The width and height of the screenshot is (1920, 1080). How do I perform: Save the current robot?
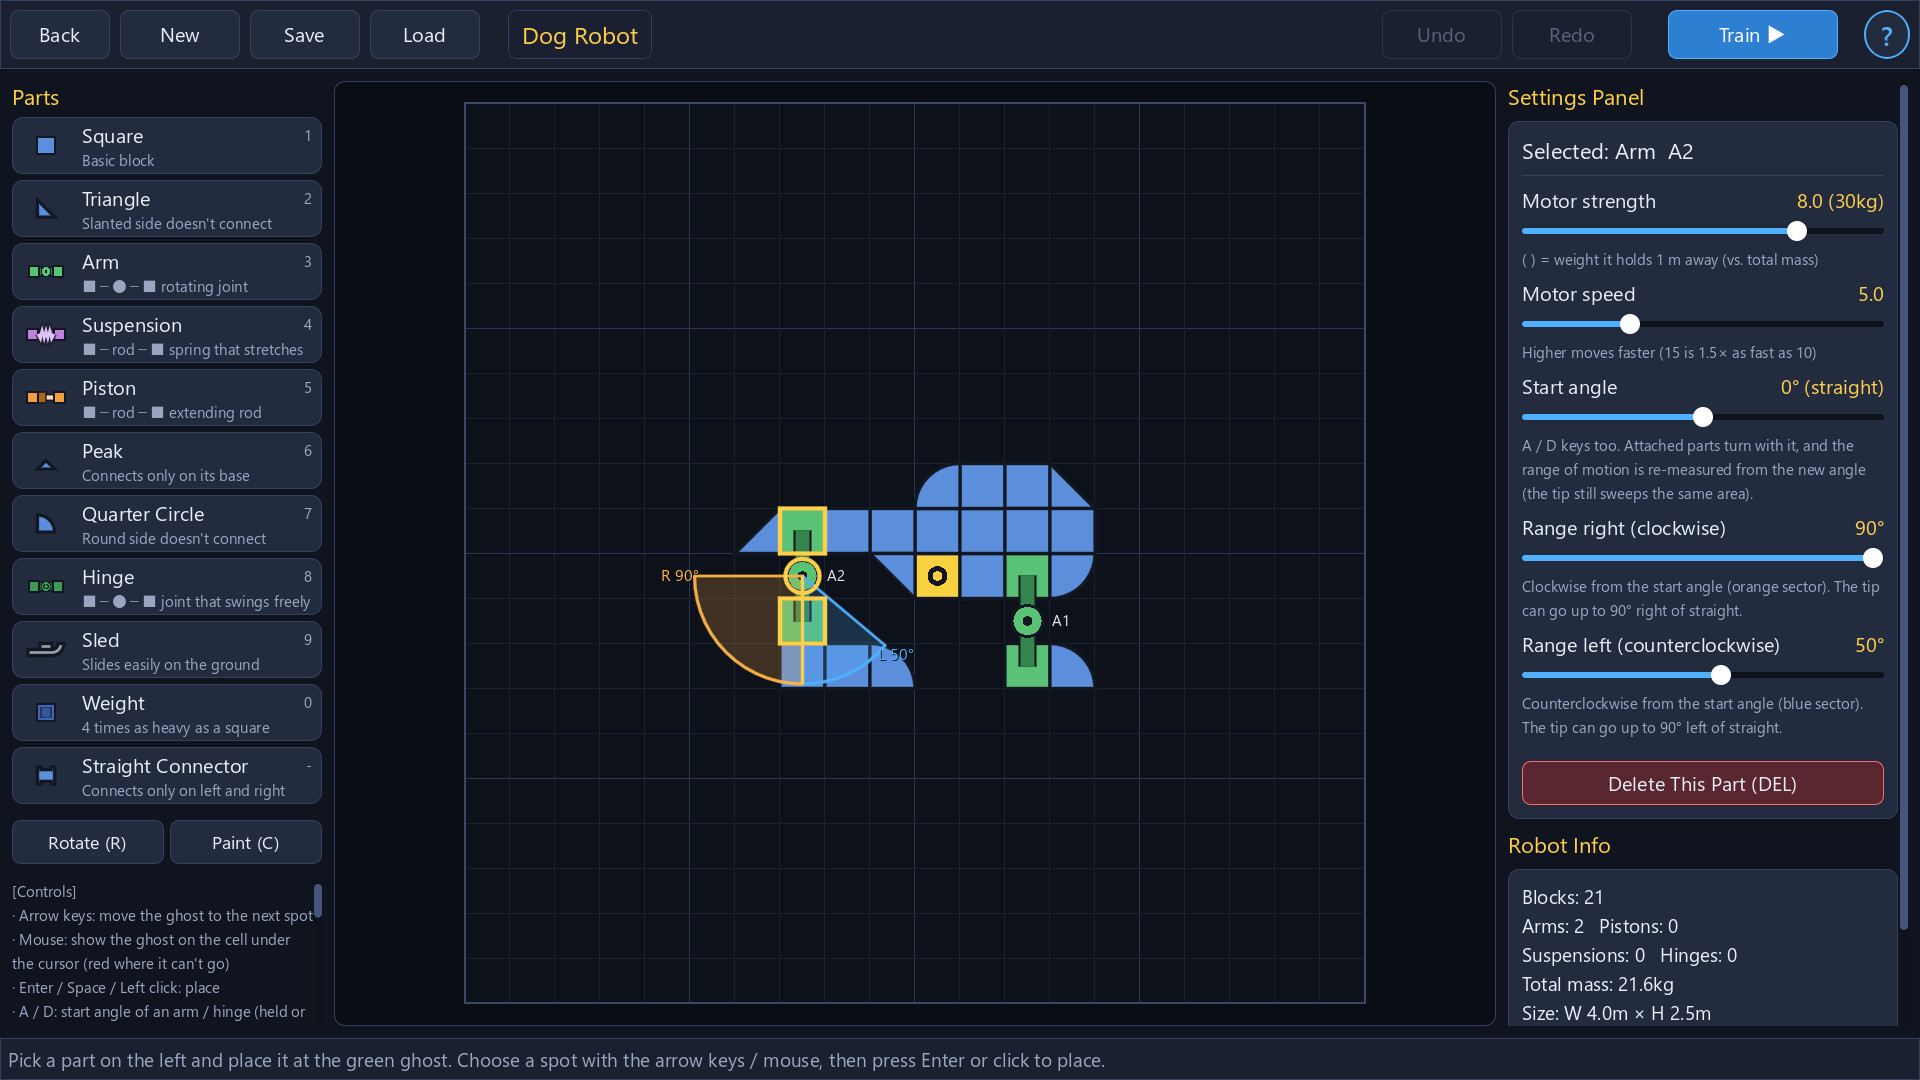tap(304, 35)
